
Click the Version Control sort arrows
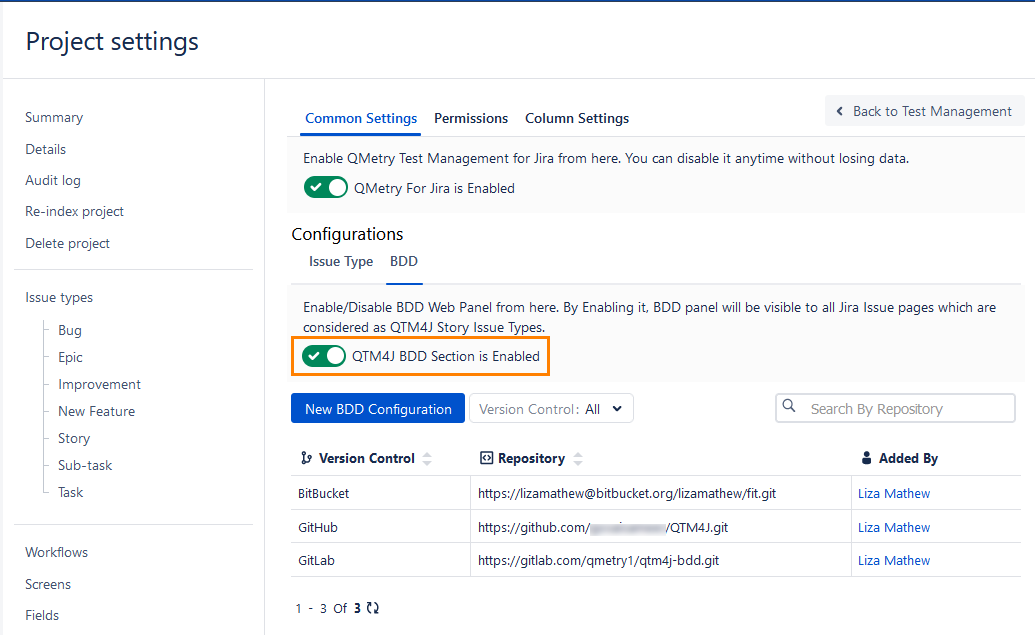point(427,459)
